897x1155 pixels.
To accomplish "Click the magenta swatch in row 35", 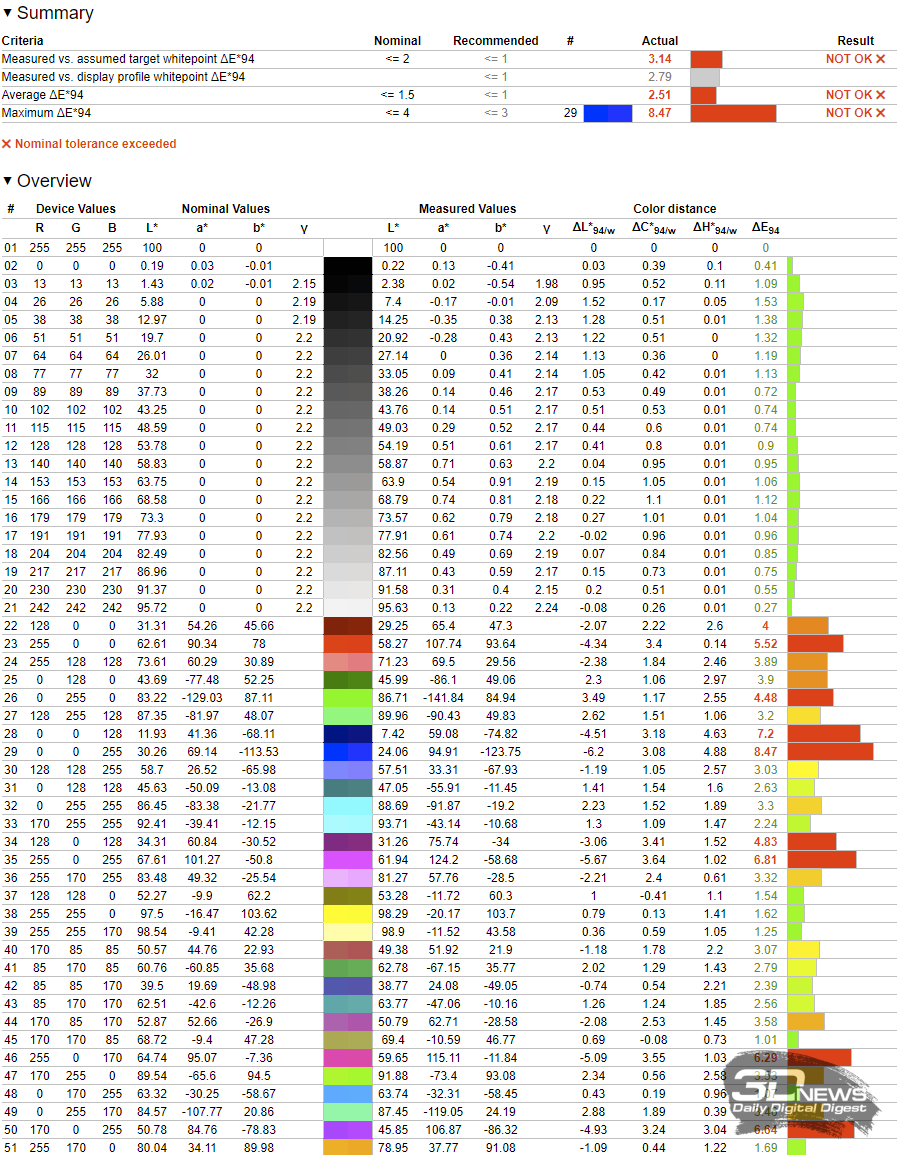I will pyautogui.click(x=347, y=860).
